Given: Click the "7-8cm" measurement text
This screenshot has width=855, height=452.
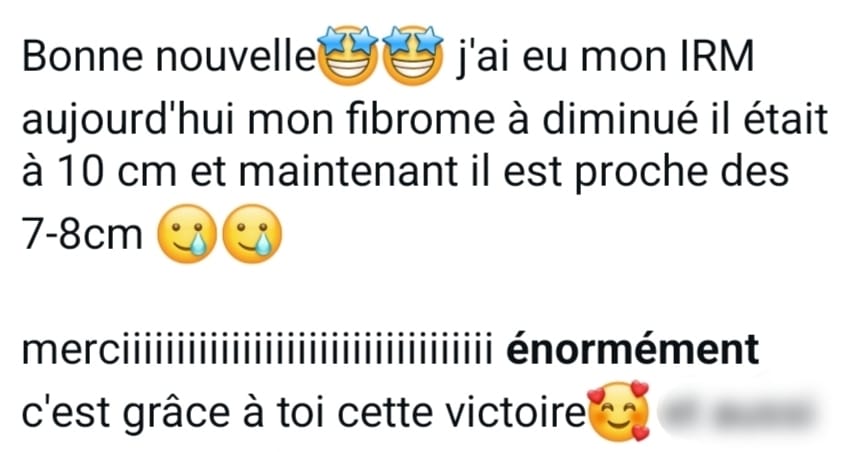Looking at the screenshot, I should (82, 234).
